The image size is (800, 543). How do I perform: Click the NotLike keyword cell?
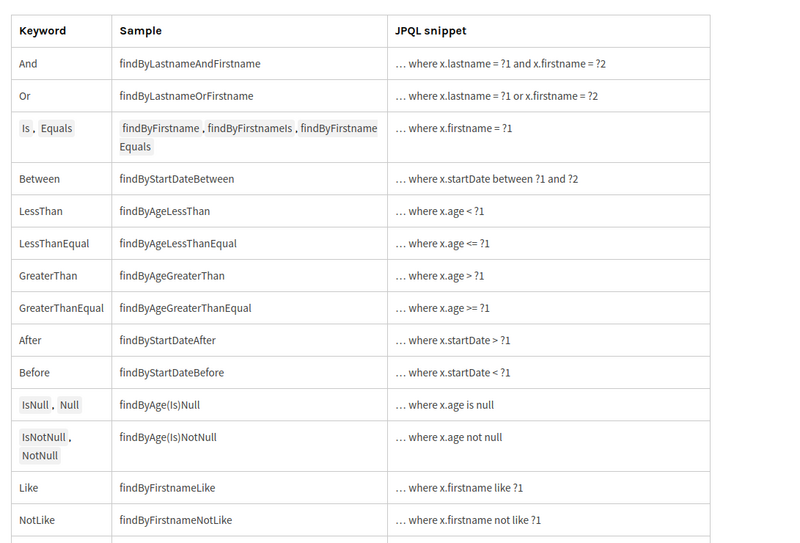point(37,520)
